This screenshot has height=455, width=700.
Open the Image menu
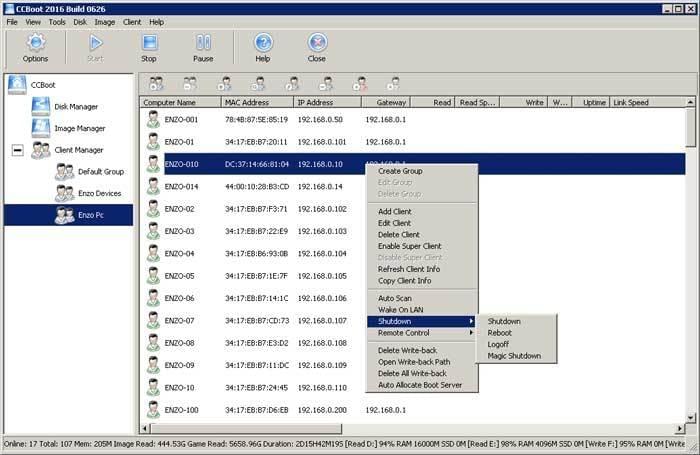coord(104,21)
